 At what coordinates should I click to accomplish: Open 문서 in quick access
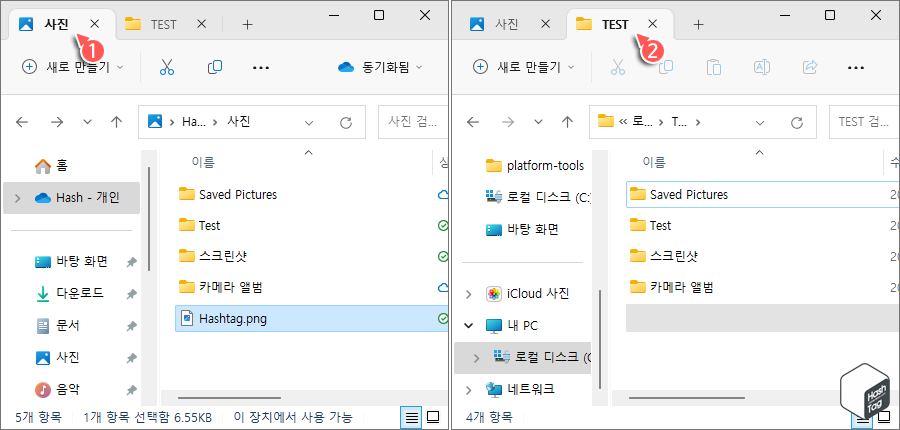pyautogui.click(x=58, y=326)
